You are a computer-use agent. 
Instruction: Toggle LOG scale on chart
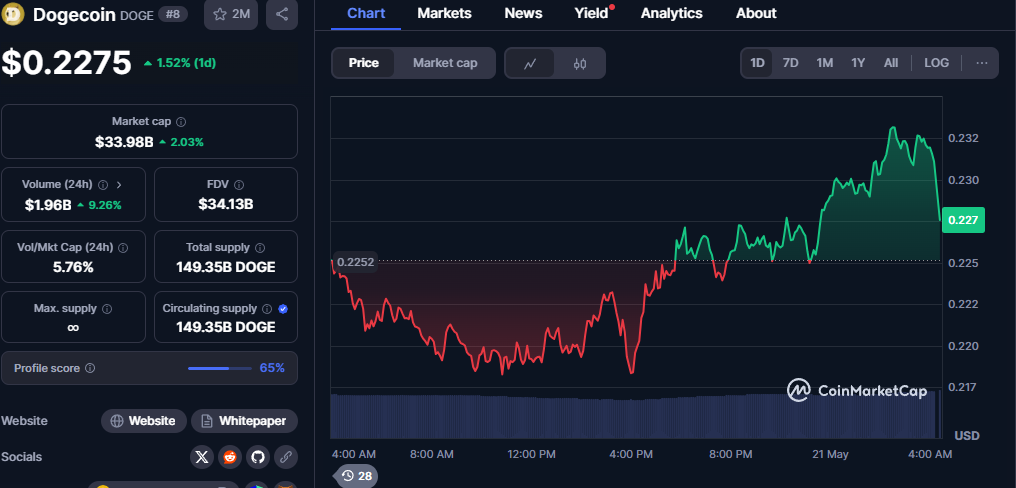[936, 63]
